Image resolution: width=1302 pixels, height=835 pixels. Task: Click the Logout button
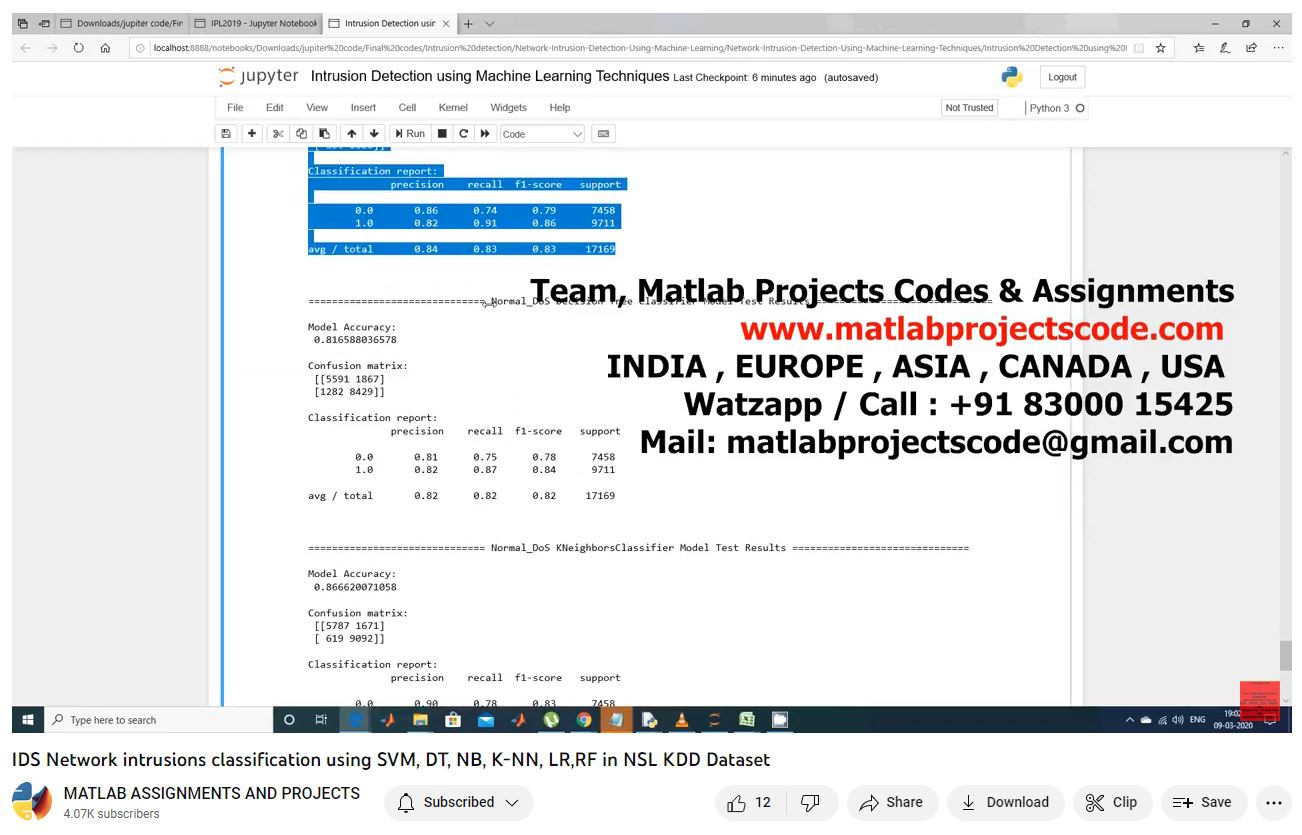1062,77
